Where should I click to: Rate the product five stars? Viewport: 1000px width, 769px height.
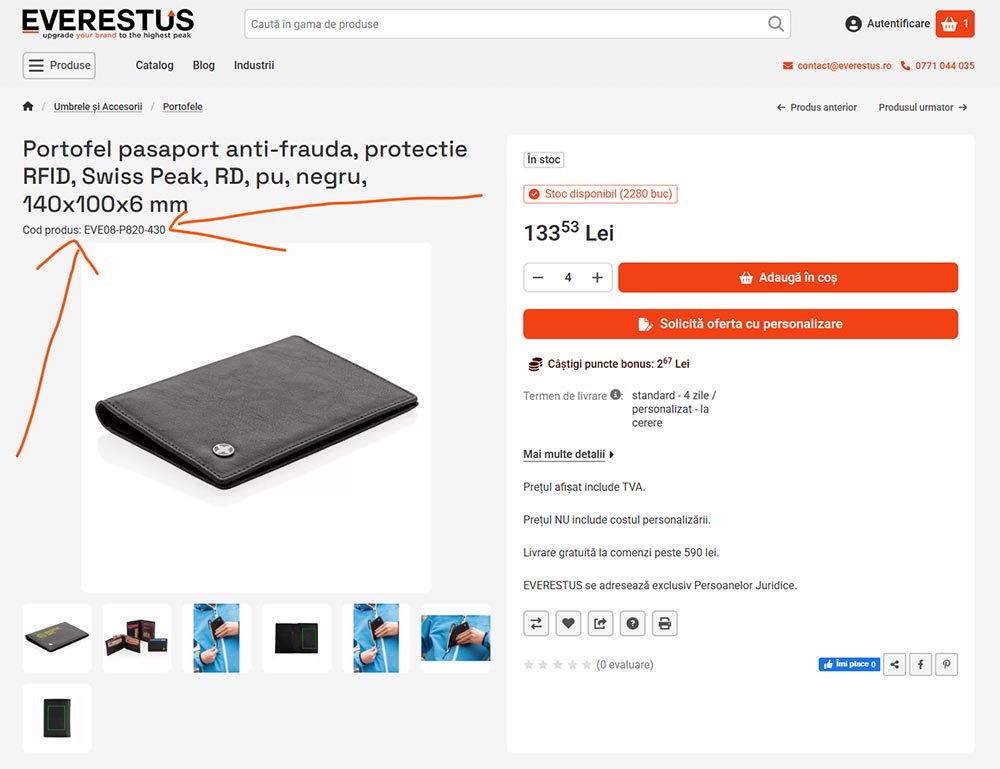coord(586,665)
